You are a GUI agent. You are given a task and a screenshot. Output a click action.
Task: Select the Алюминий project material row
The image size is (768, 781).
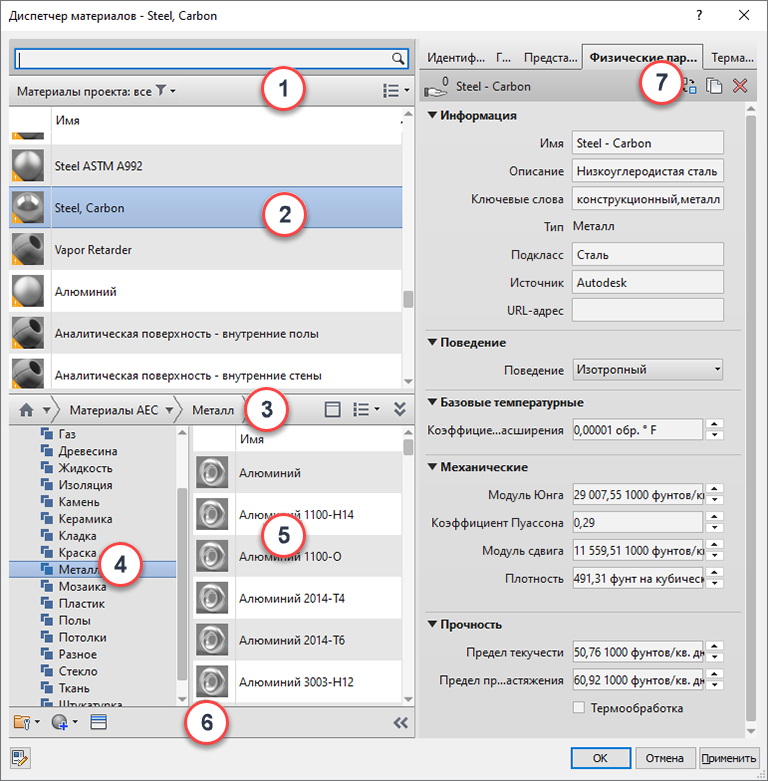coord(205,291)
